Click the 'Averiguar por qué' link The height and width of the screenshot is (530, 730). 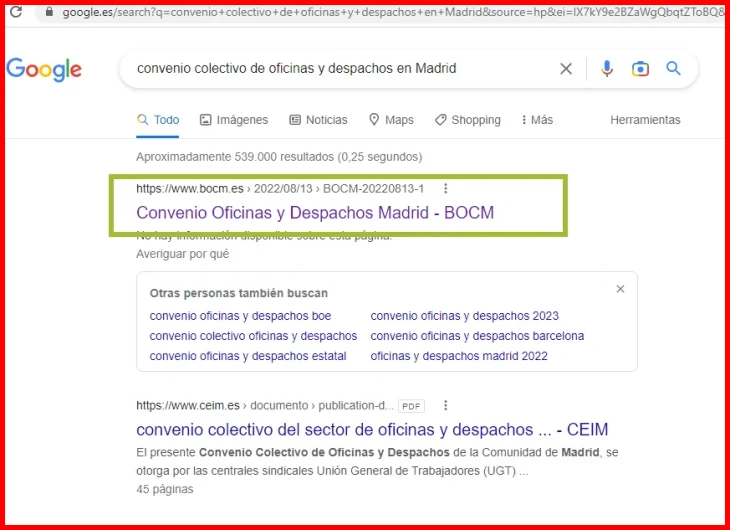click(x=182, y=254)
